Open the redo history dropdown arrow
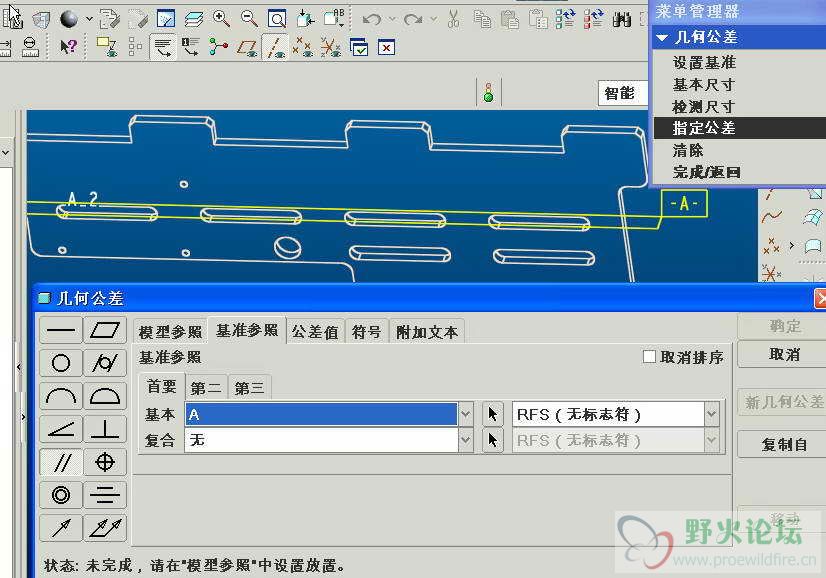826x578 pixels. tap(434, 19)
